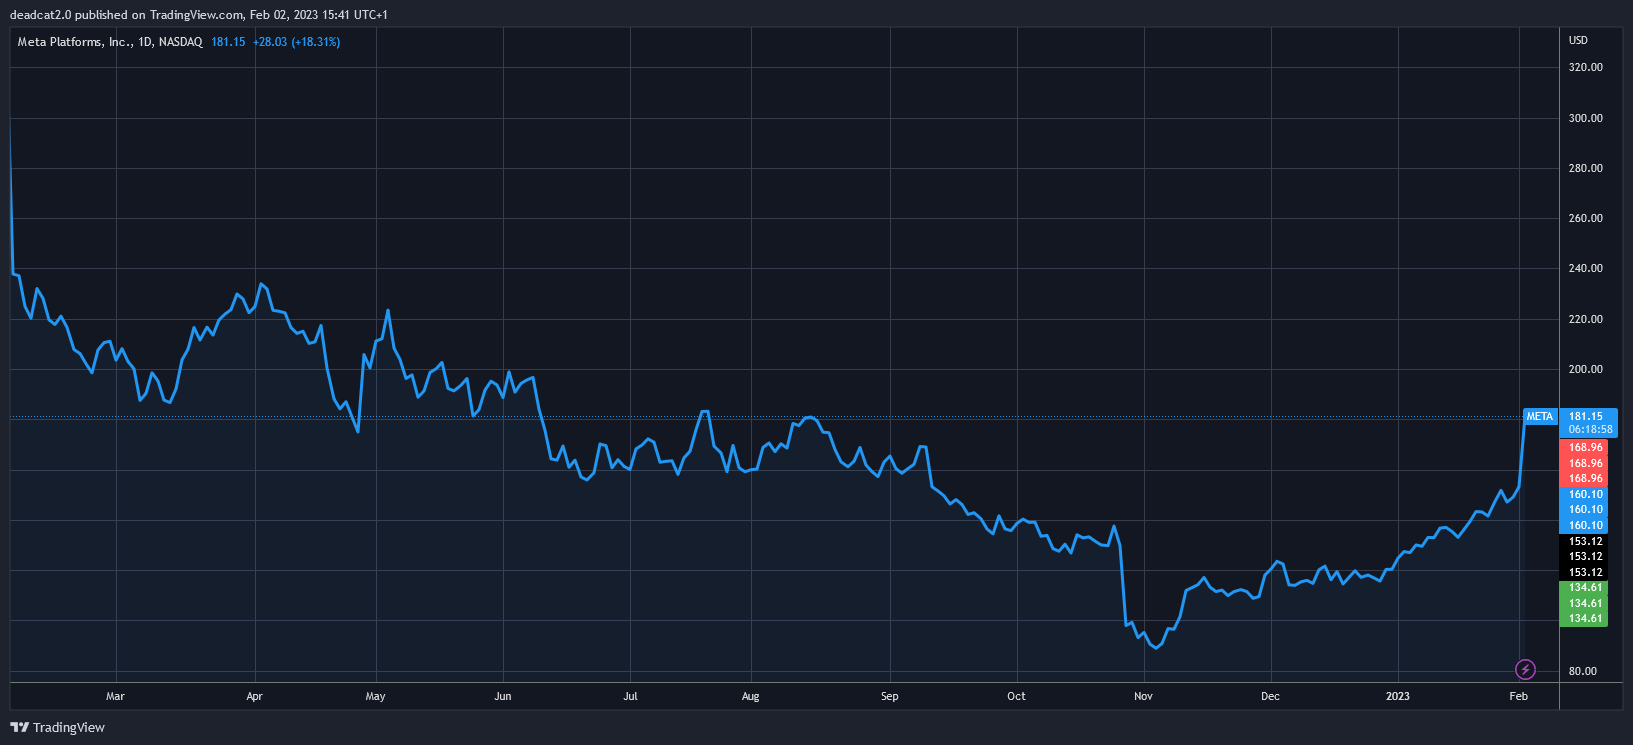Click the Nov label on time axis
The image size is (1633, 745).
pyautogui.click(x=1143, y=696)
